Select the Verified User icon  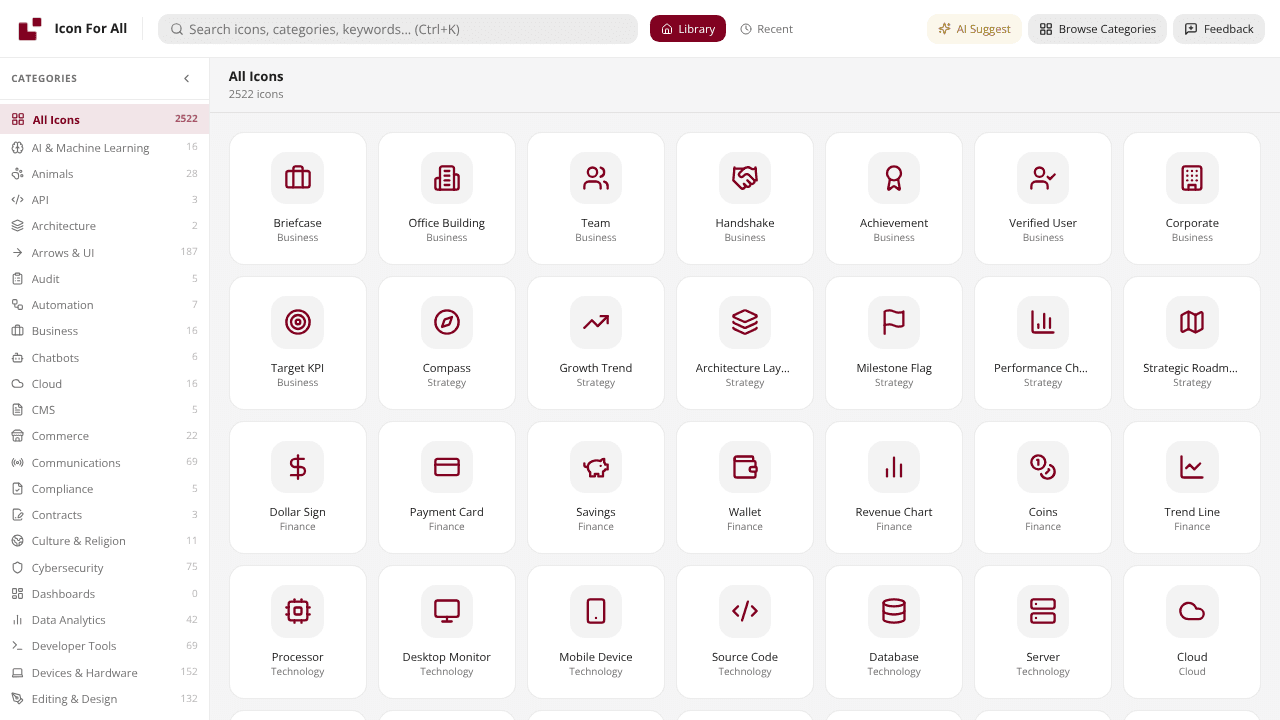point(1043,198)
